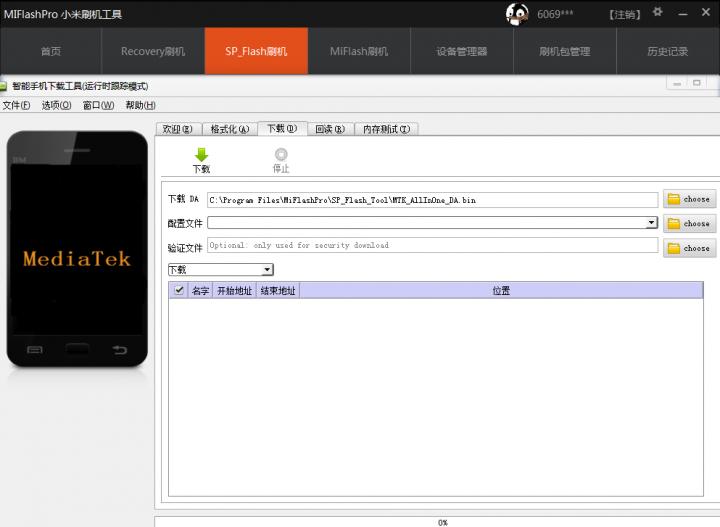
Task: Click the green download arrow icon
Action: pos(201,155)
